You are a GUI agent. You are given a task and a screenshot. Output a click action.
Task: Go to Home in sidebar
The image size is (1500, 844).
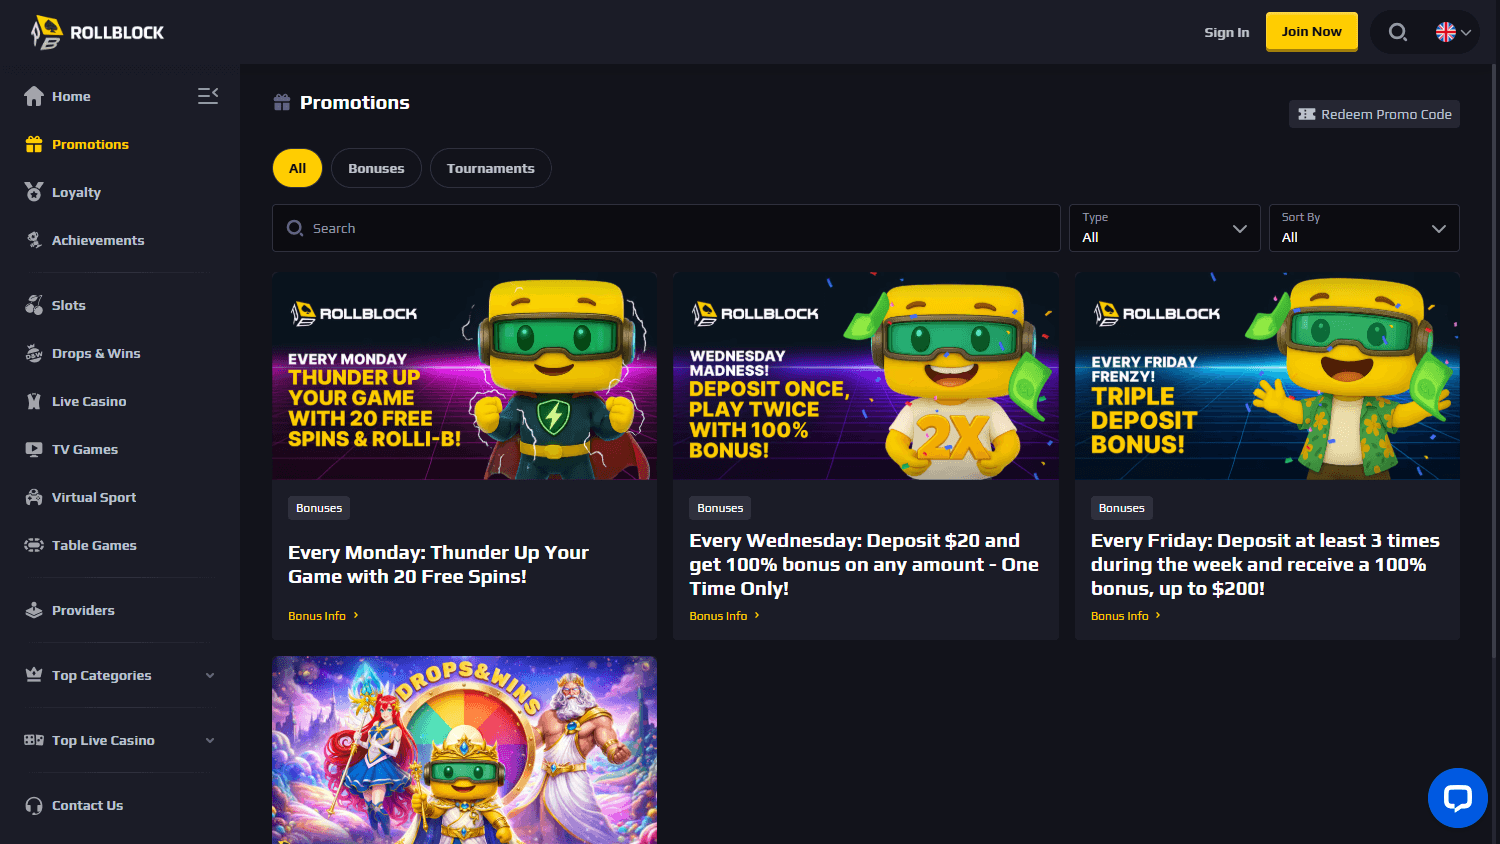(71, 96)
